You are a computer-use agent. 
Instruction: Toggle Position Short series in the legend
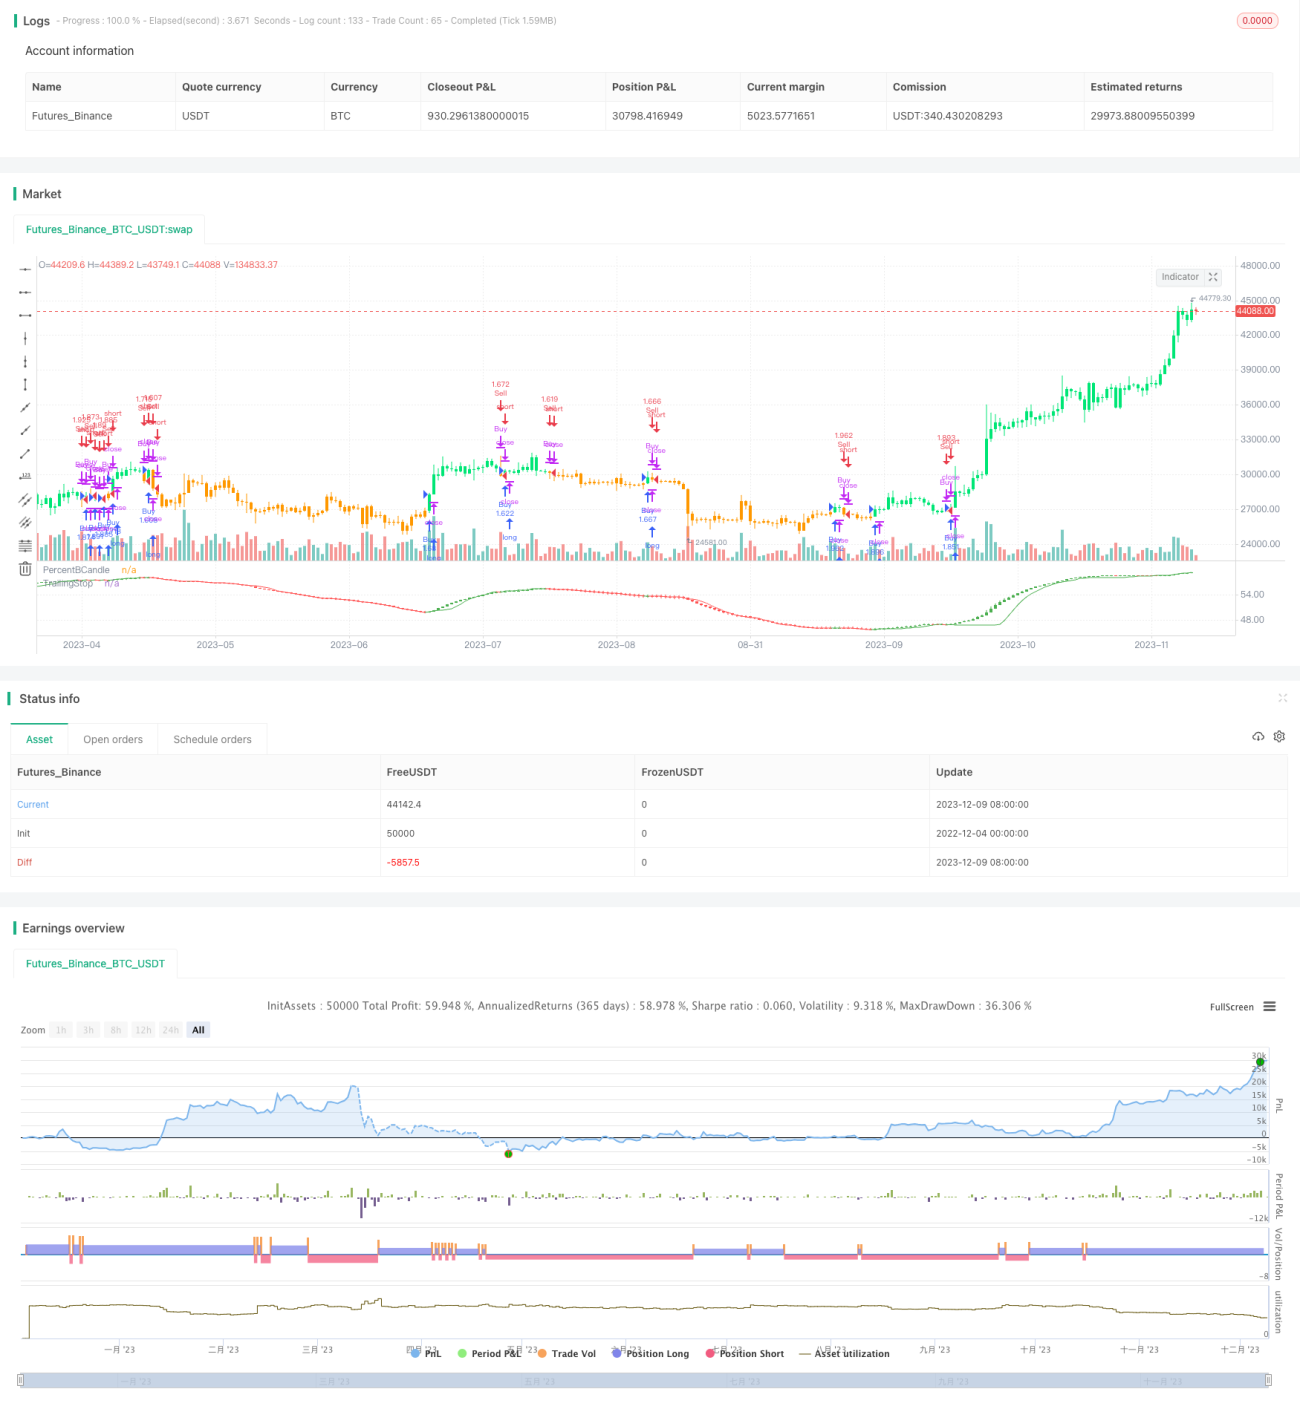click(744, 1353)
